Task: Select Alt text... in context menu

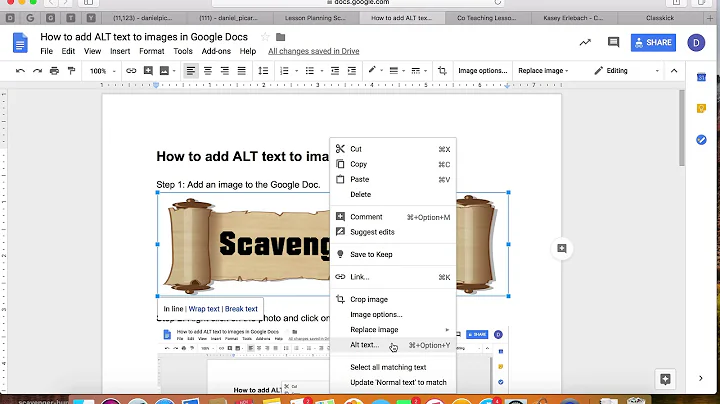Action: click(x=393, y=345)
